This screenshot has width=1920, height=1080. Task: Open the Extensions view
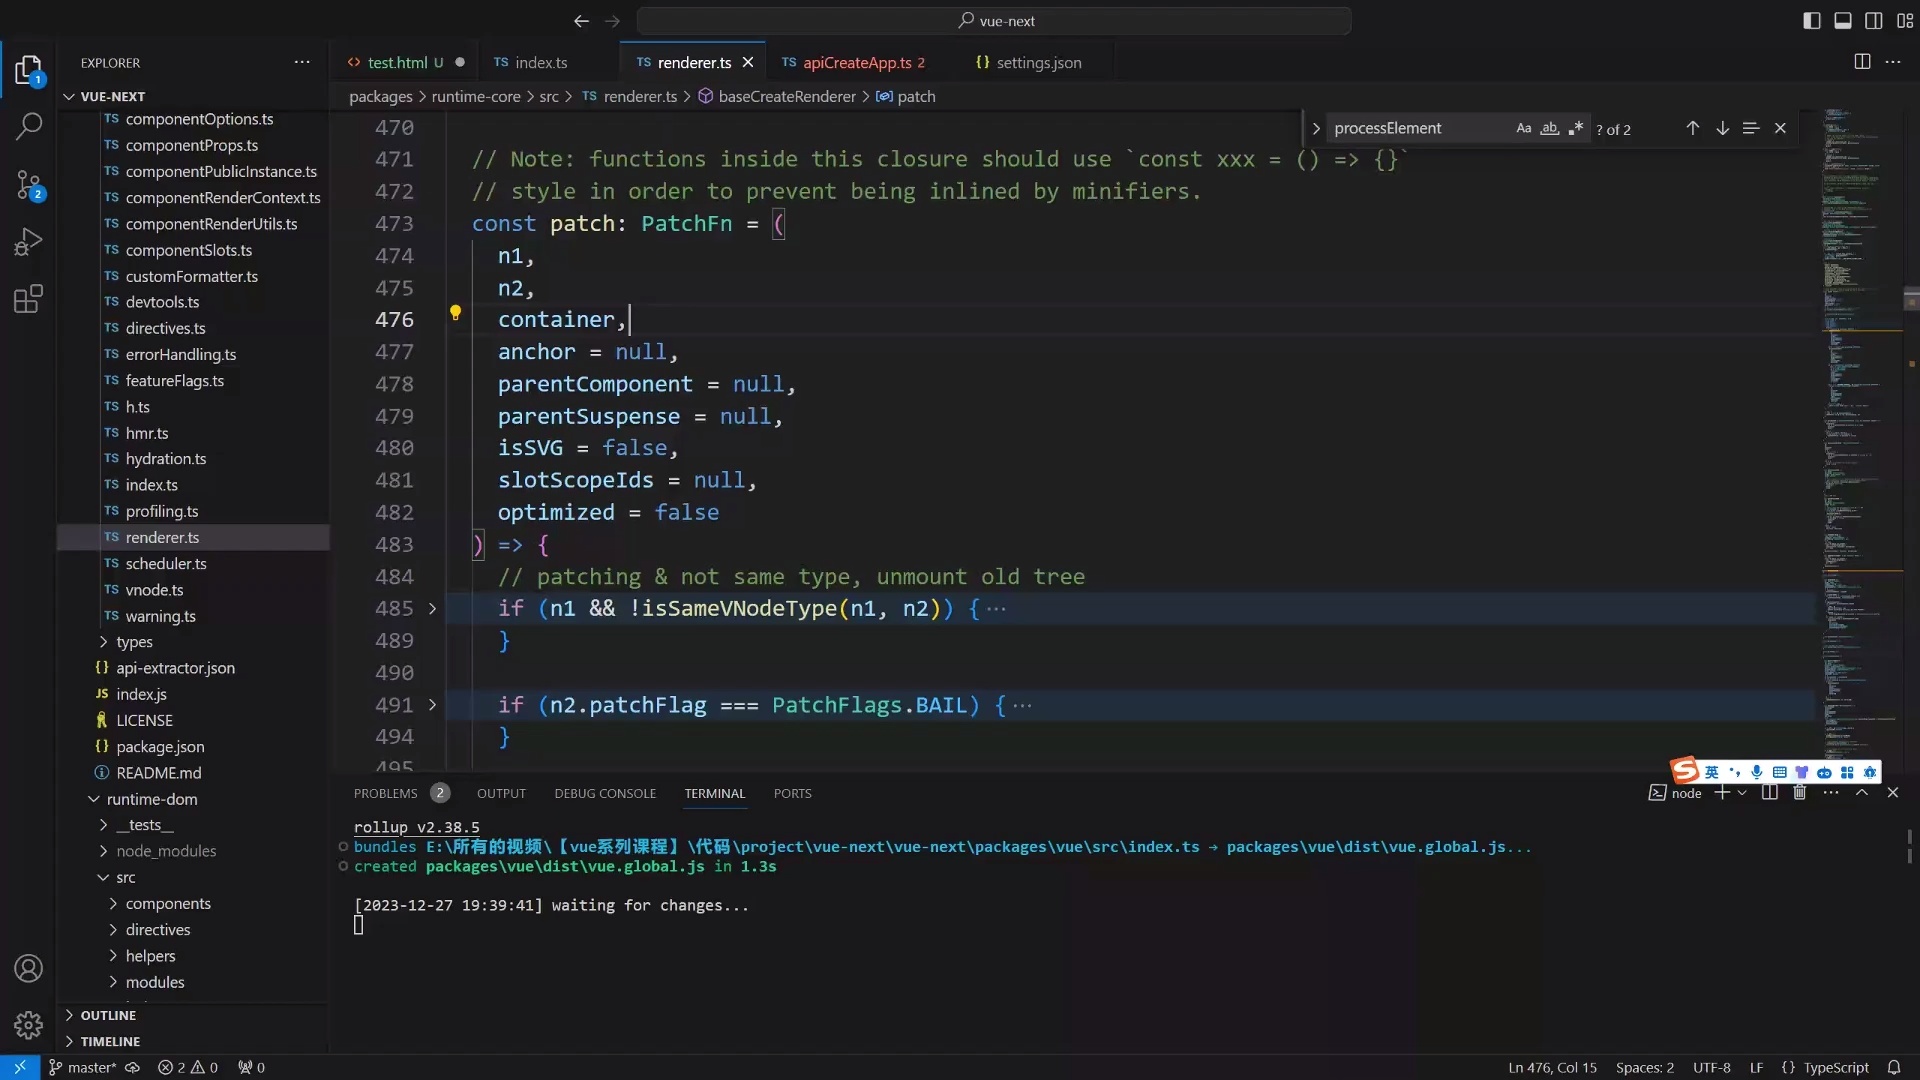point(29,299)
